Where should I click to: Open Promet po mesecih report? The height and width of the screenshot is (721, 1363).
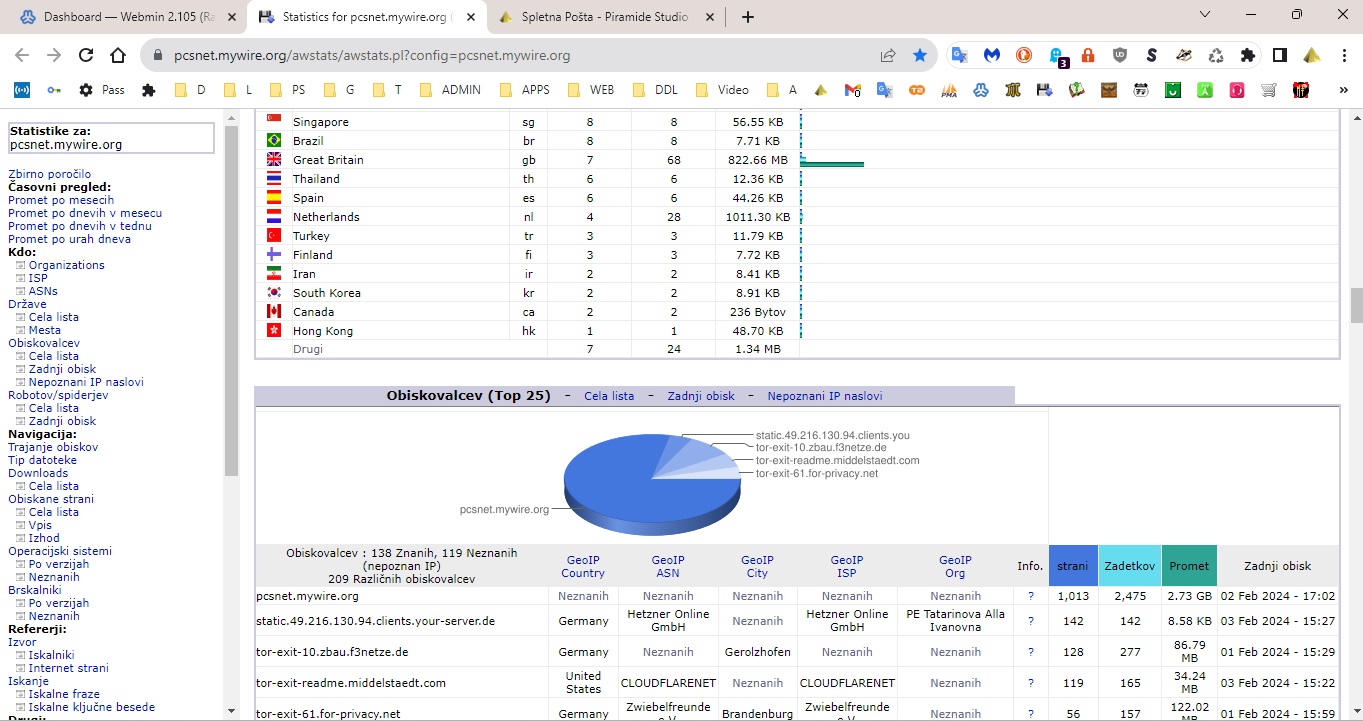click(x=61, y=200)
